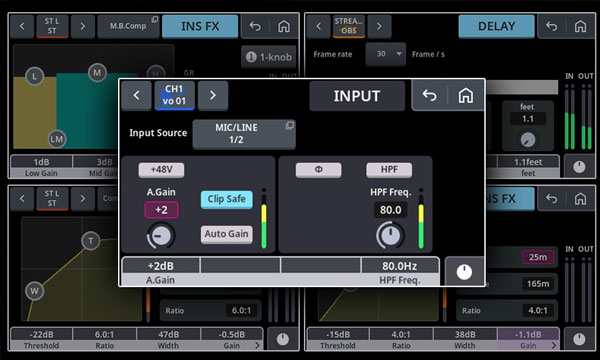Screen dimensions: 600x360
Task: Toggle the phase invert Φ button
Action: (x=318, y=170)
